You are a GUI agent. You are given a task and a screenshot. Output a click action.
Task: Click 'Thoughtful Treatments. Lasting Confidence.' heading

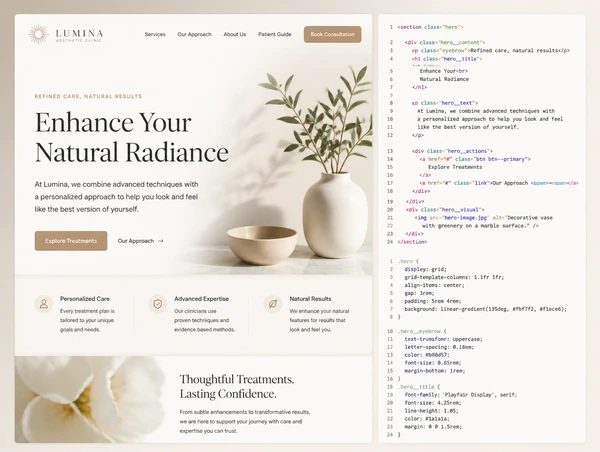tap(237, 387)
